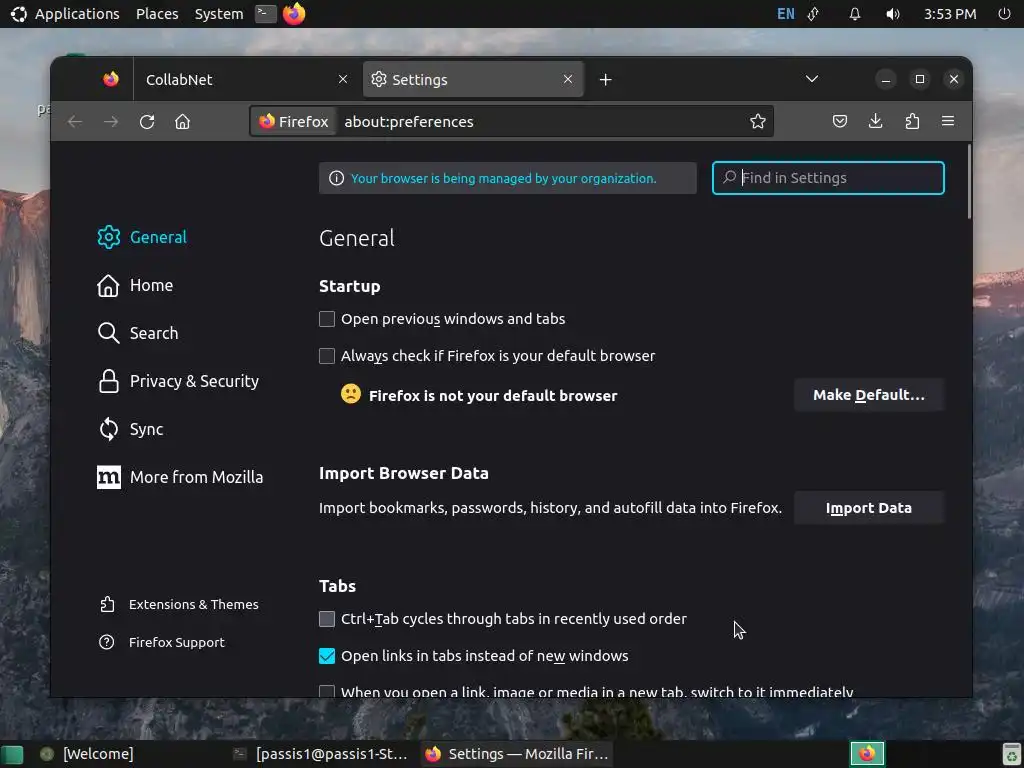1024x768 pixels.
Task: Open the volume control indicator
Action: pos(893,14)
